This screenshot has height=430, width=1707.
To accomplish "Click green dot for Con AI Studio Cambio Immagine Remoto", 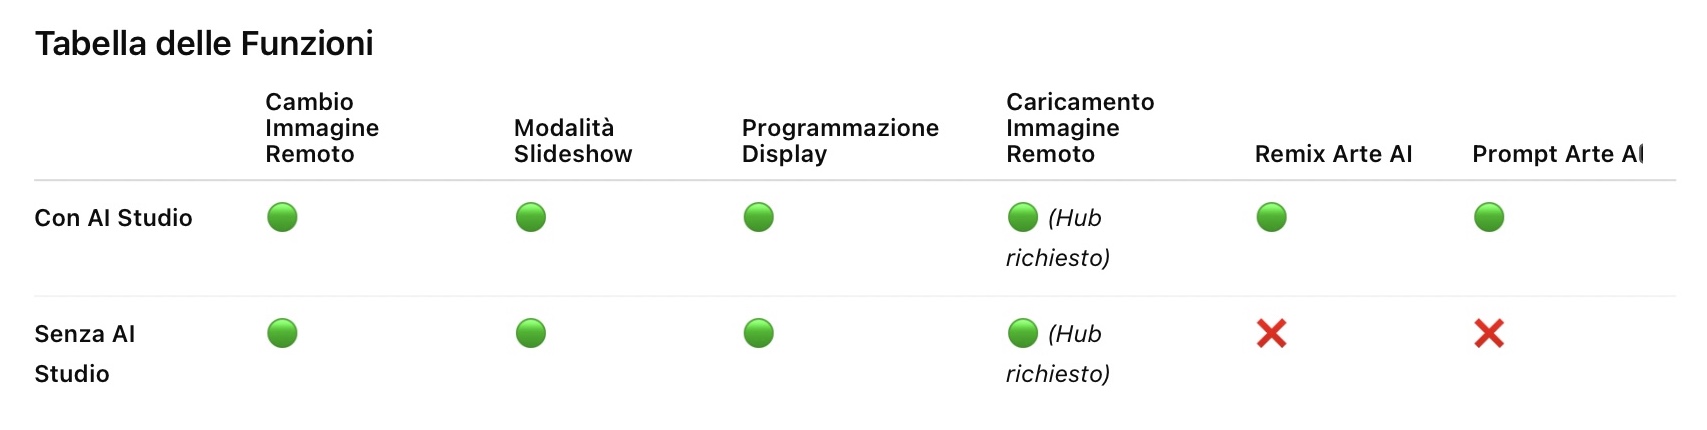I will click(282, 217).
